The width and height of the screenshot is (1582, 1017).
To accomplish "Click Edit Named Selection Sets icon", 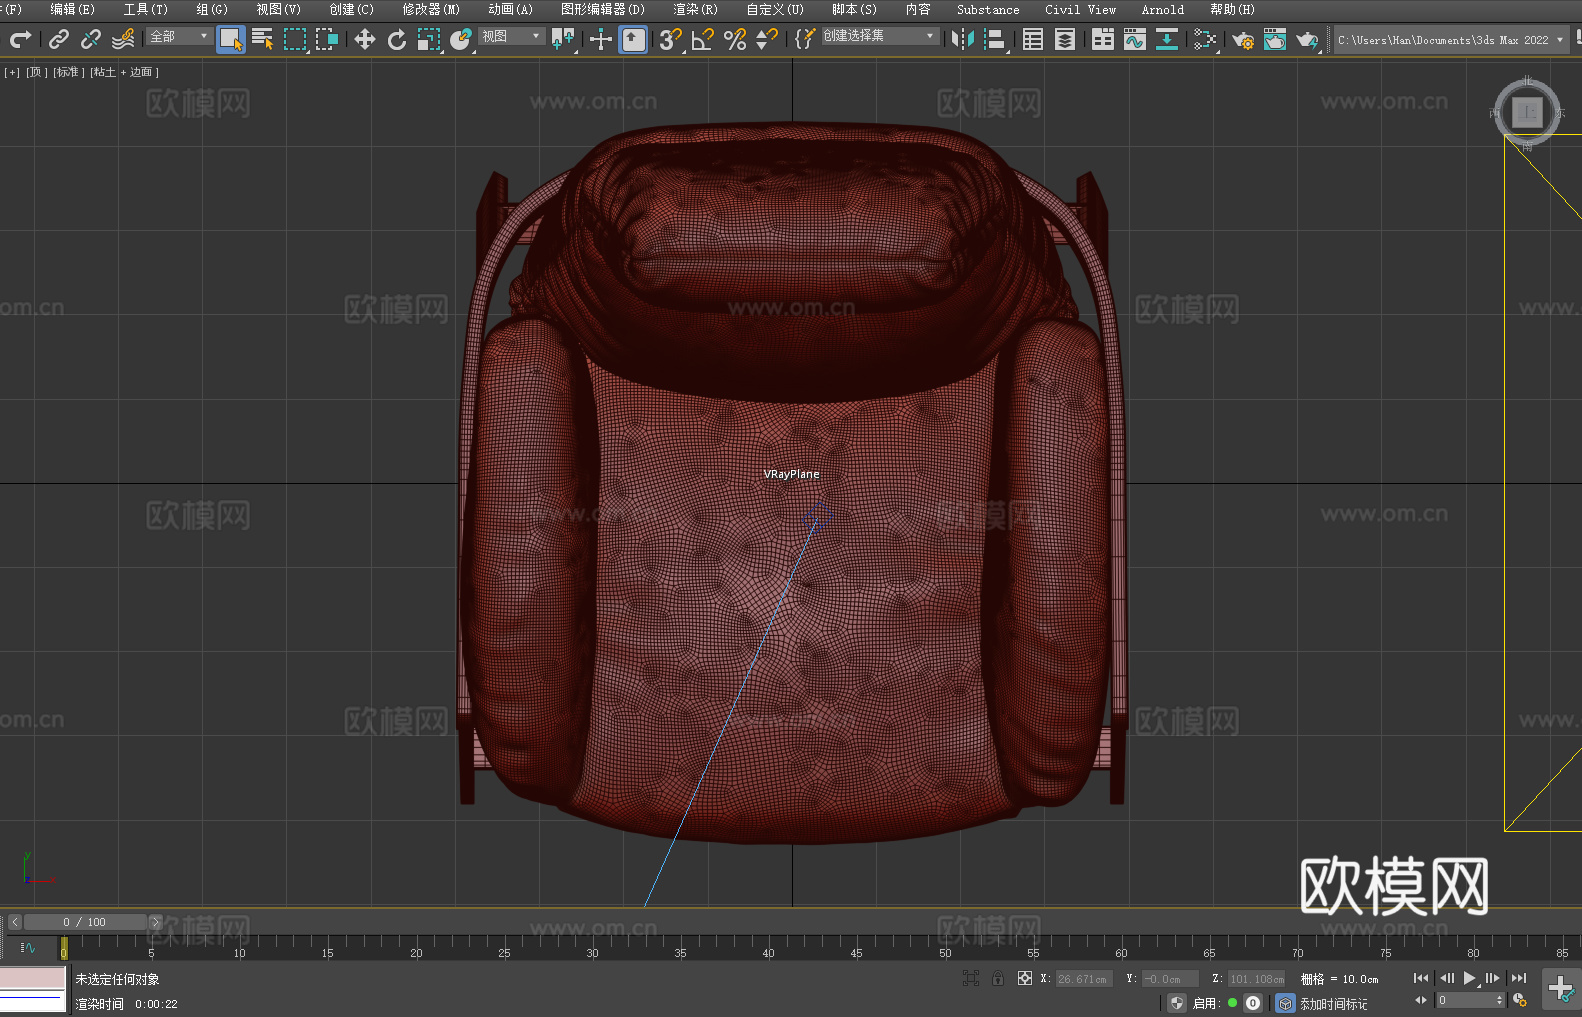I will point(805,39).
